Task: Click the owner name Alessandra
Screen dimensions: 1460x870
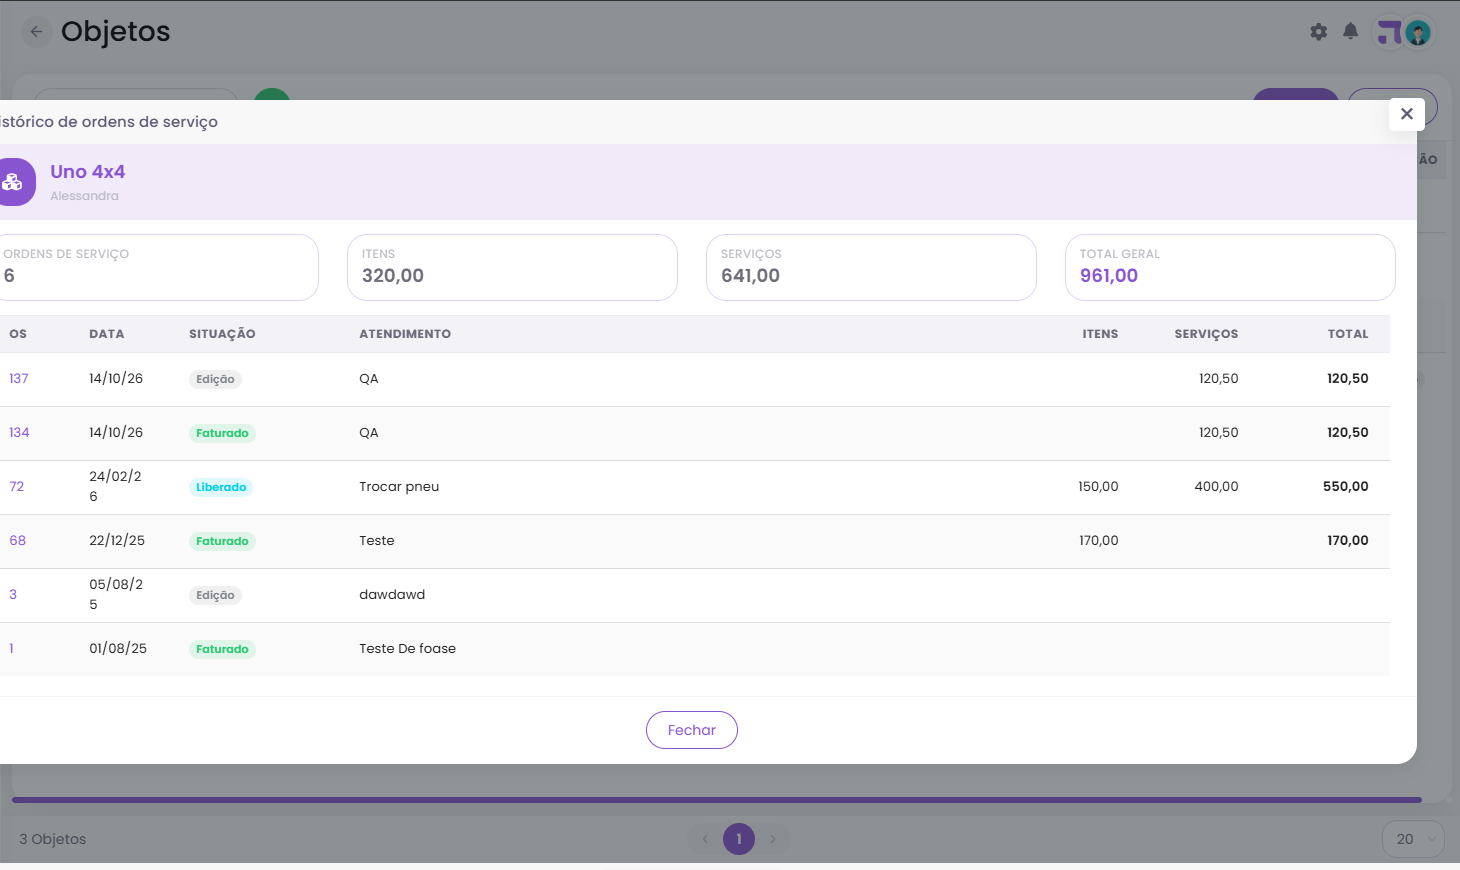Action: (x=84, y=196)
